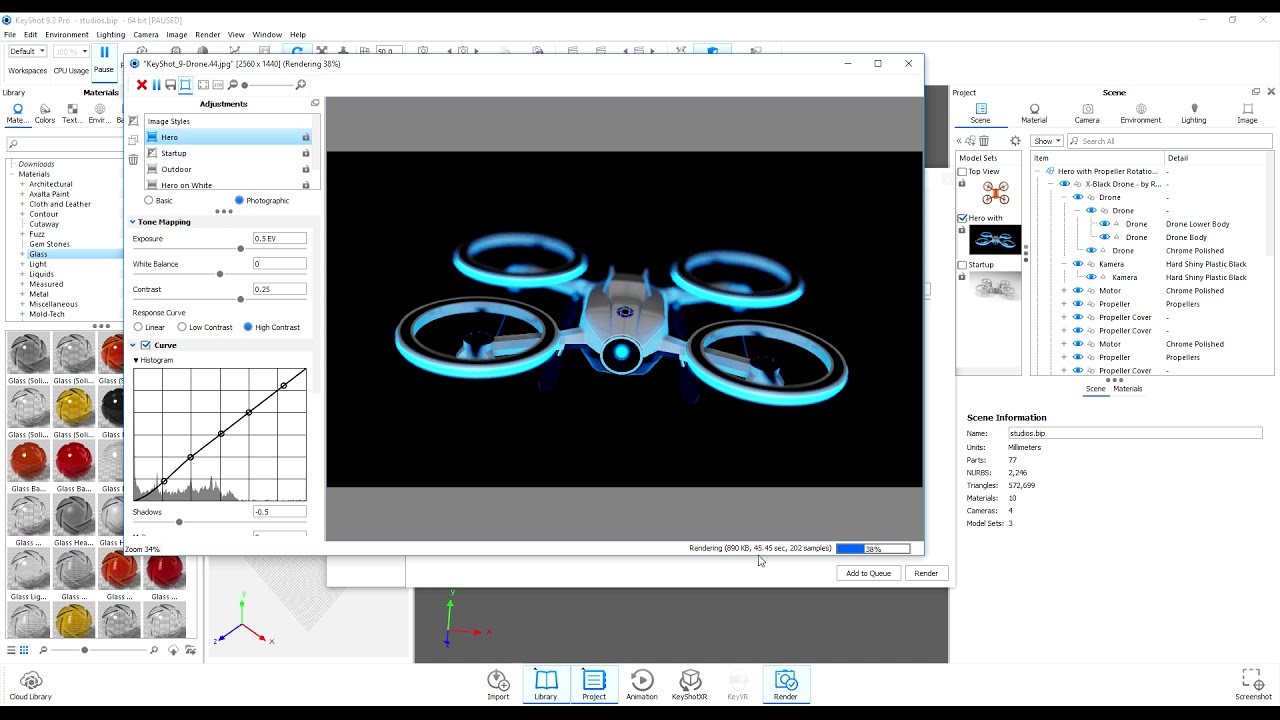1280x720 pixels.
Task: Collapse the Histogram disclosure triangle
Action: click(136, 360)
